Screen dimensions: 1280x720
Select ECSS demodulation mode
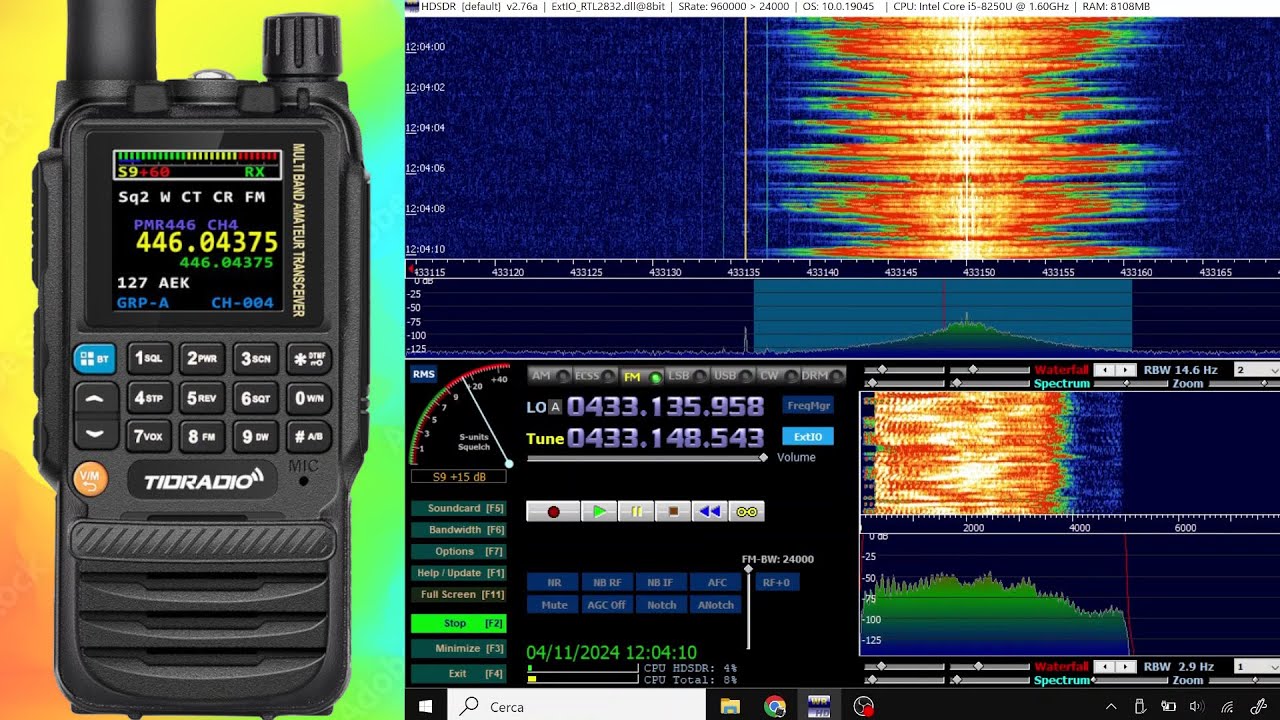(x=595, y=376)
